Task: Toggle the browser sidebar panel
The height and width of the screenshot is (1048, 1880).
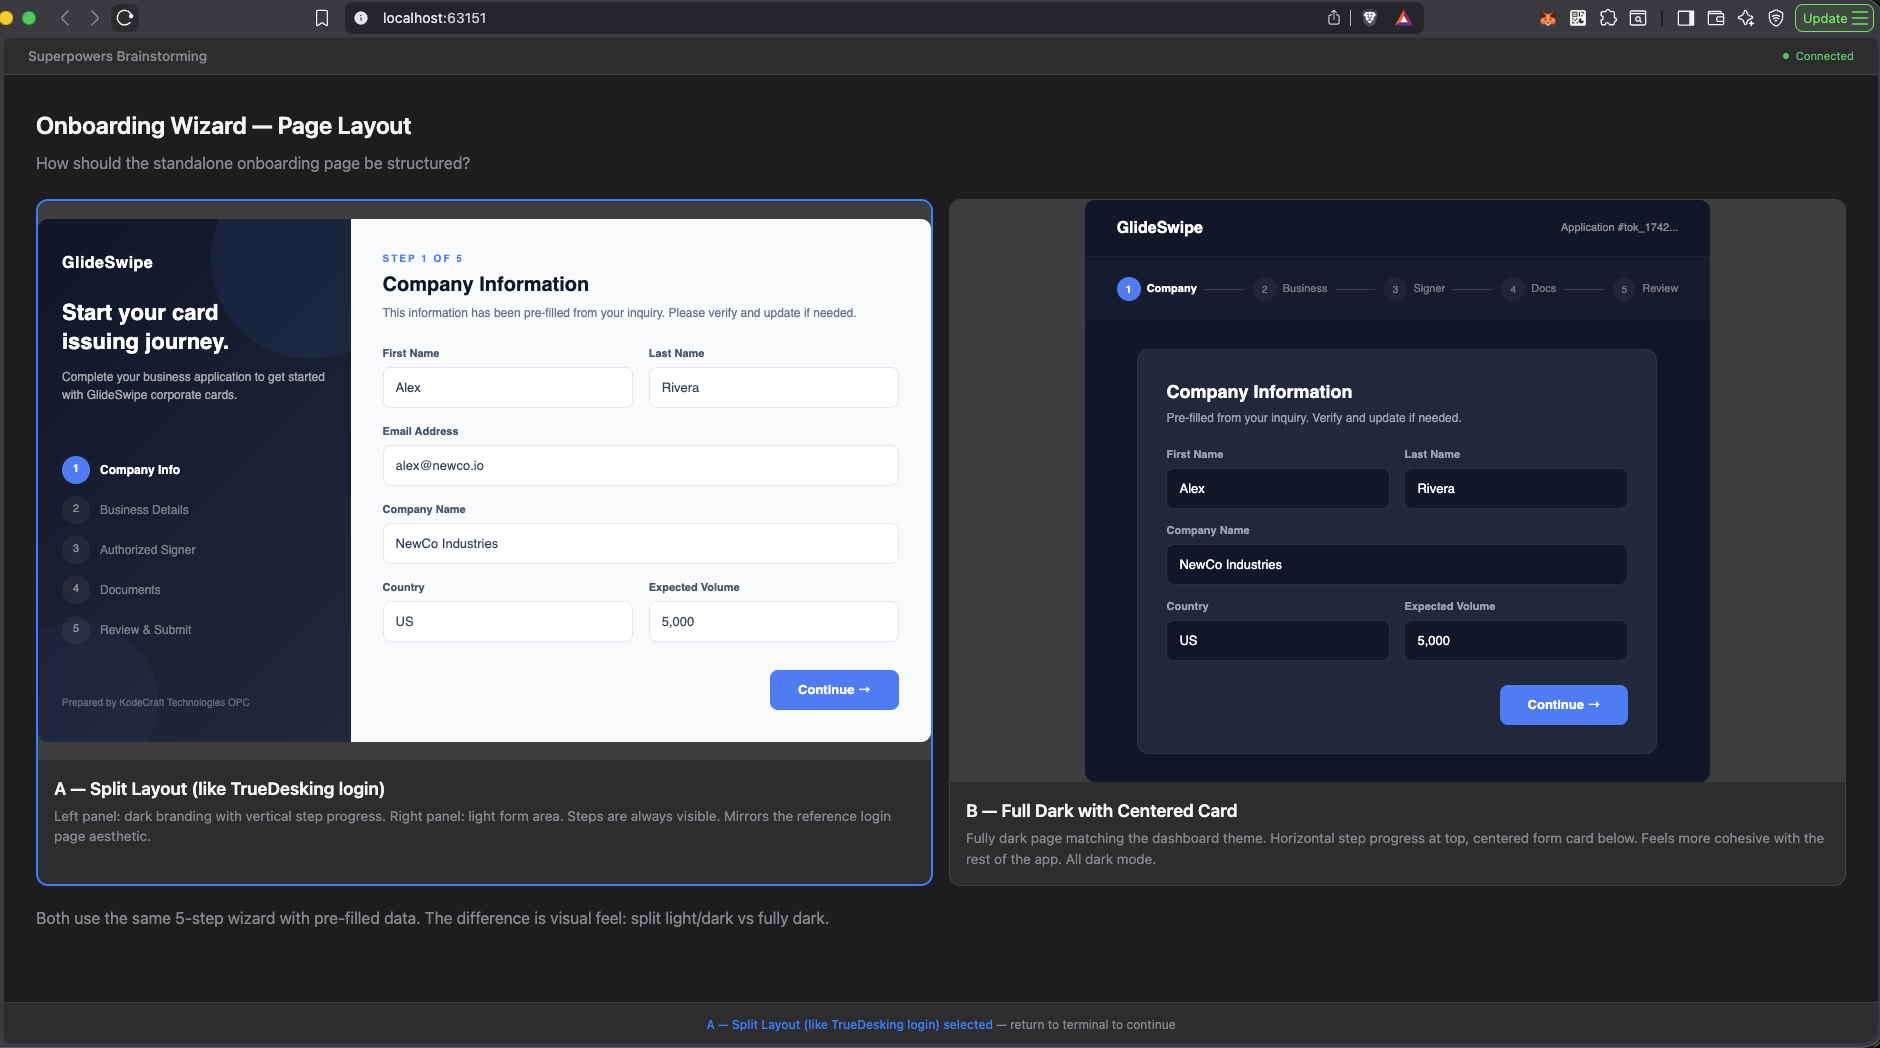Action: [x=1686, y=18]
